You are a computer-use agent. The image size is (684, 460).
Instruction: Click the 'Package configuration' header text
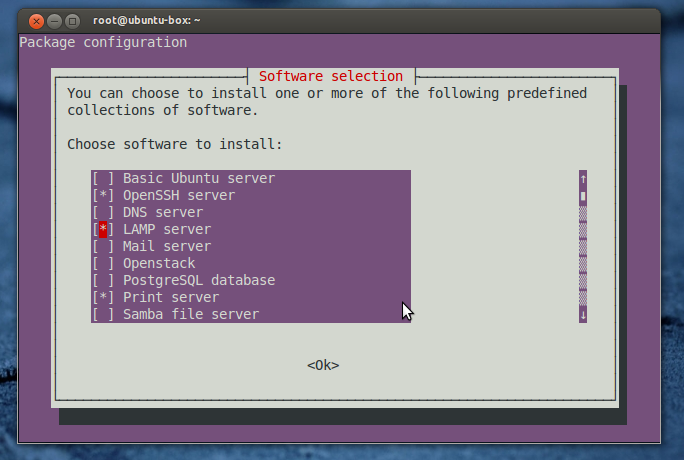103,42
